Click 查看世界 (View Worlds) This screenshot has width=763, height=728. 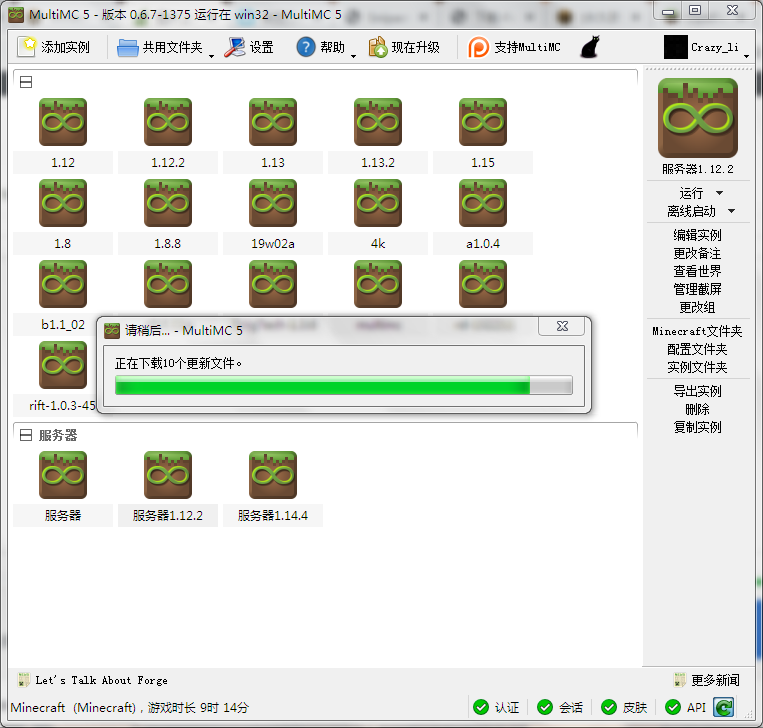click(x=697, y=271)
